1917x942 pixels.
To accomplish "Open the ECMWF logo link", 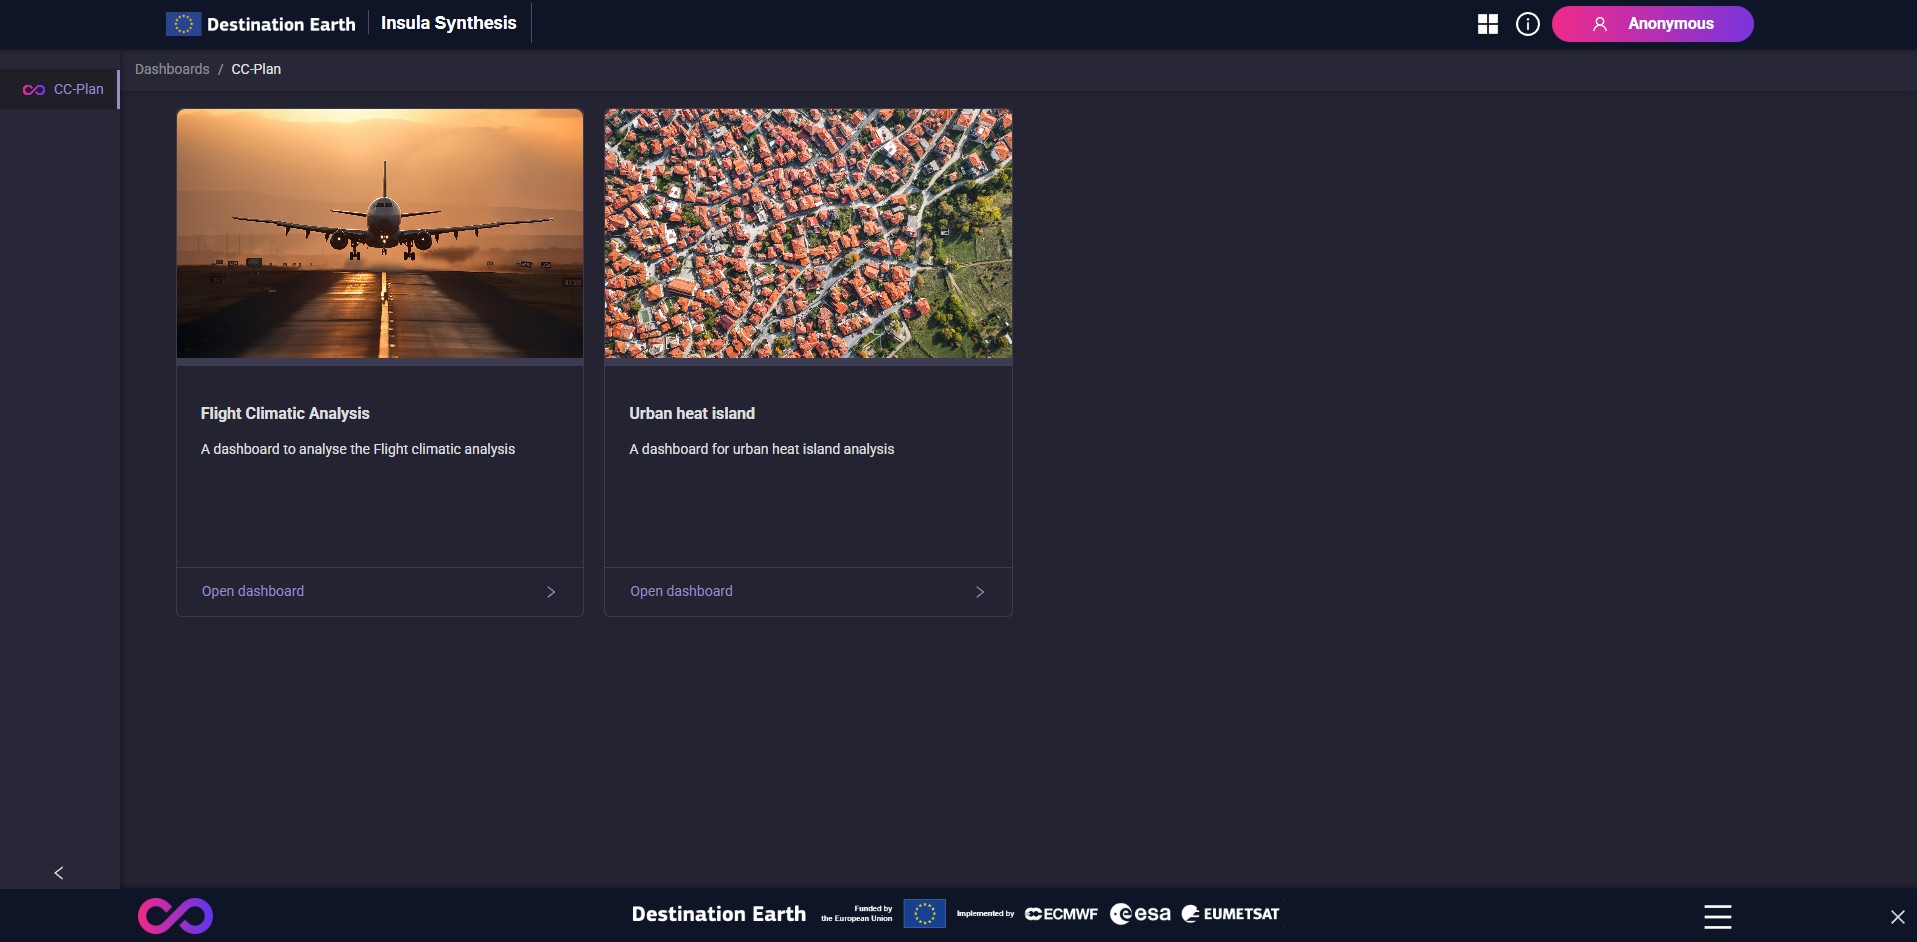I will point(1061,913).
